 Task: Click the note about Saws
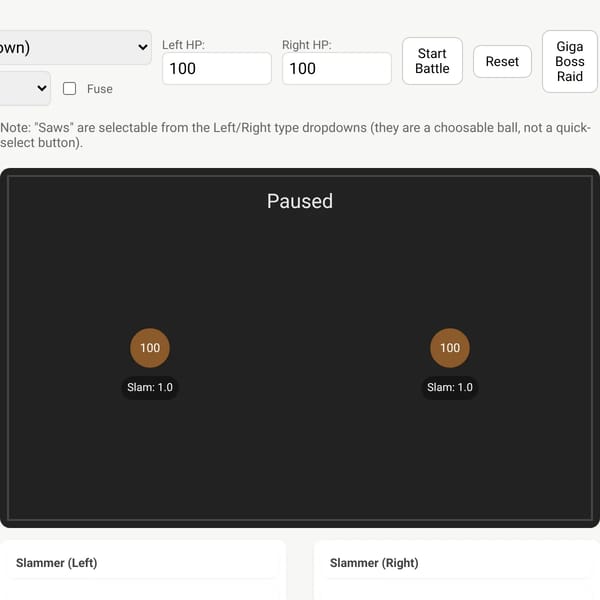coord(295,135)
